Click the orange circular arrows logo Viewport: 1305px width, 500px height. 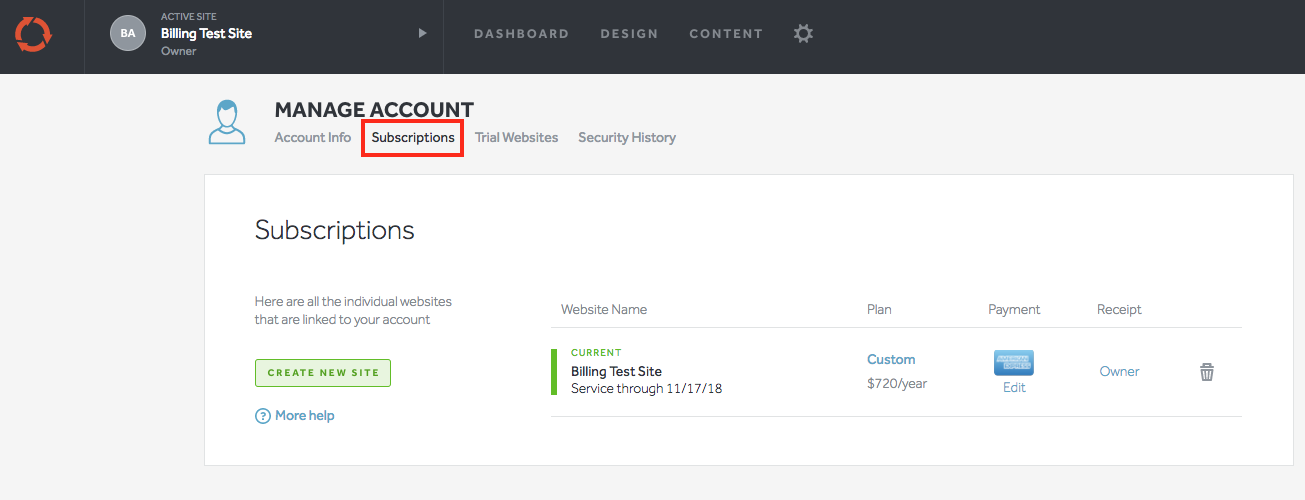[x=33, y=34]
